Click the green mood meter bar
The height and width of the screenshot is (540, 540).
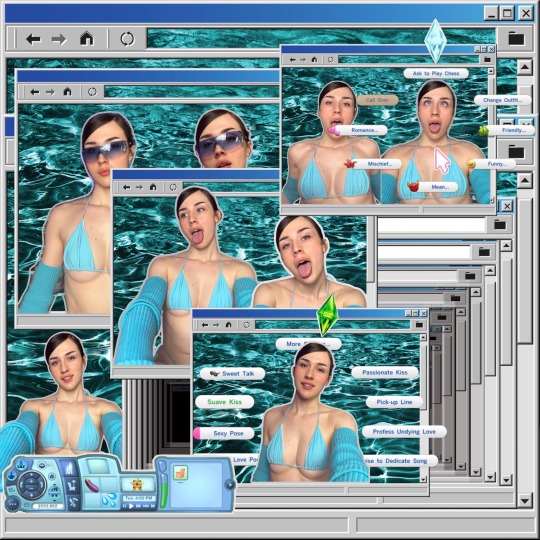[x=163, y=495]
